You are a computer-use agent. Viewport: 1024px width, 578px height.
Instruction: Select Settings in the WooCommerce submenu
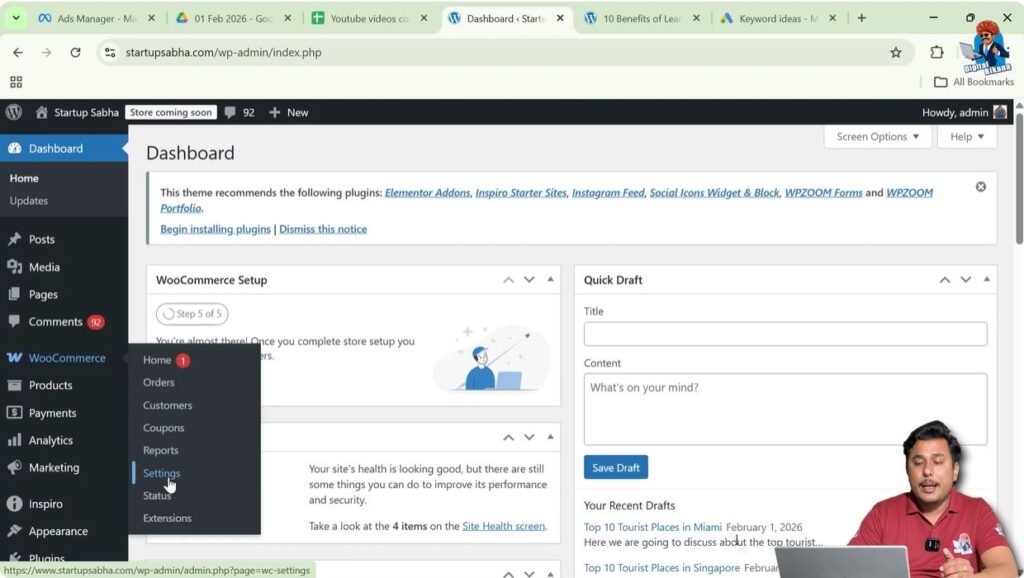click(161, 472)
